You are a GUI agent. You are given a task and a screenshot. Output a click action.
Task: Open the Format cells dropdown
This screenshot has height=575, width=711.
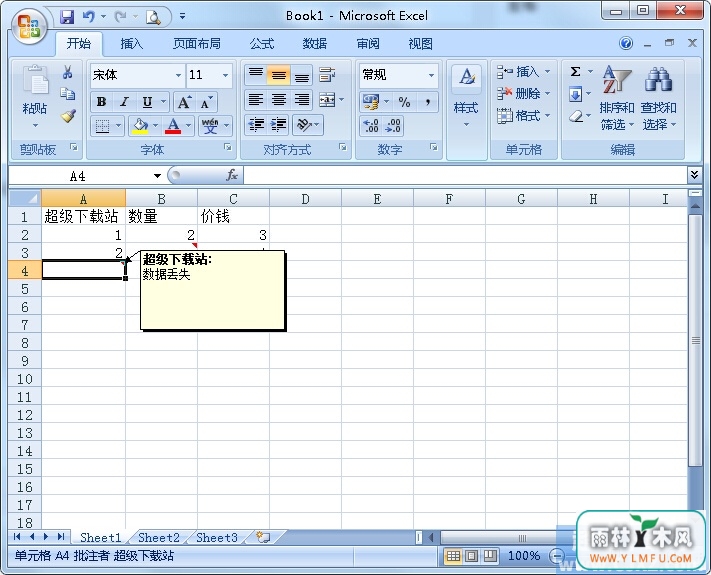coord(547,116)
